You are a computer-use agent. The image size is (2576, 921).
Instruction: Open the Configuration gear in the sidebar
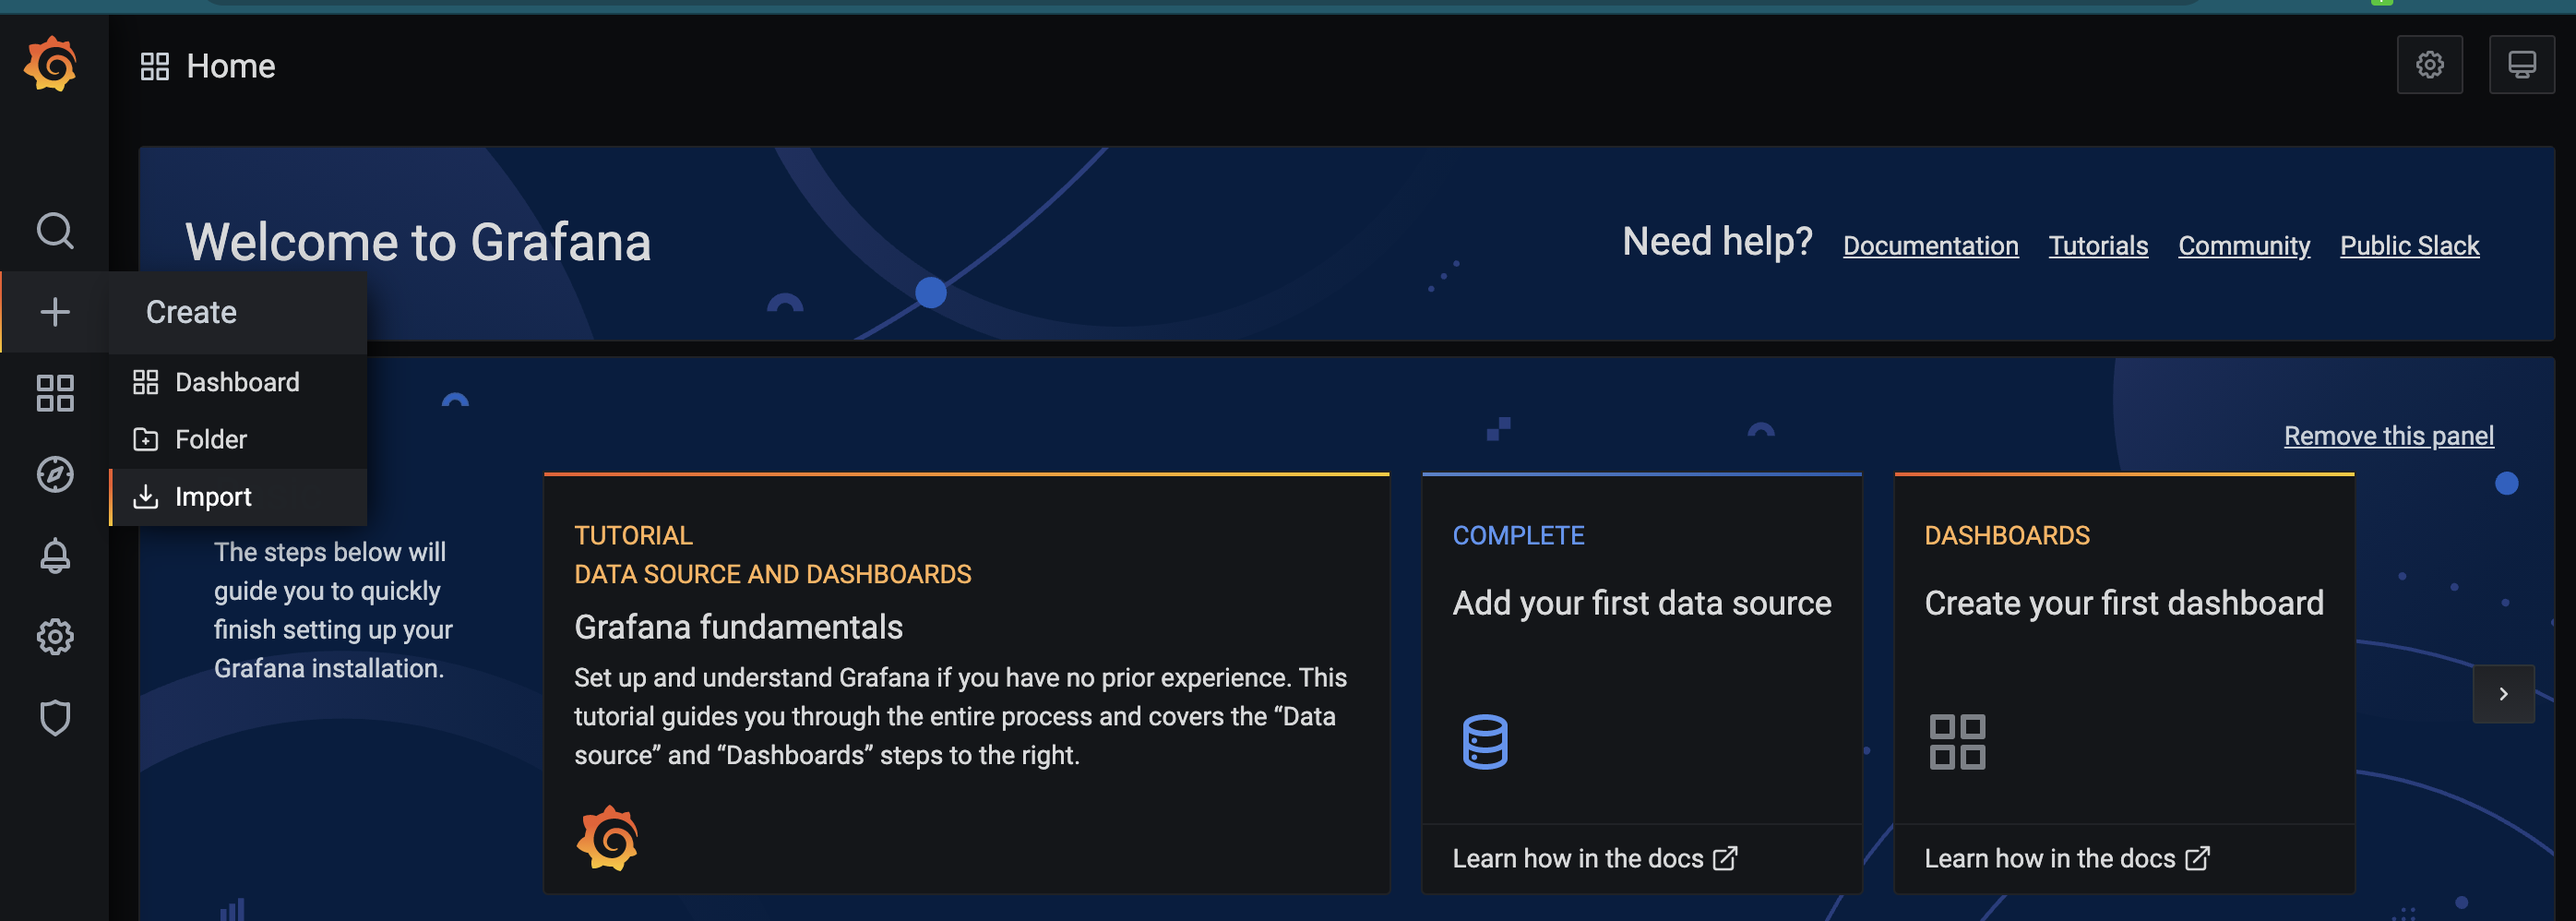pos(55,636)
